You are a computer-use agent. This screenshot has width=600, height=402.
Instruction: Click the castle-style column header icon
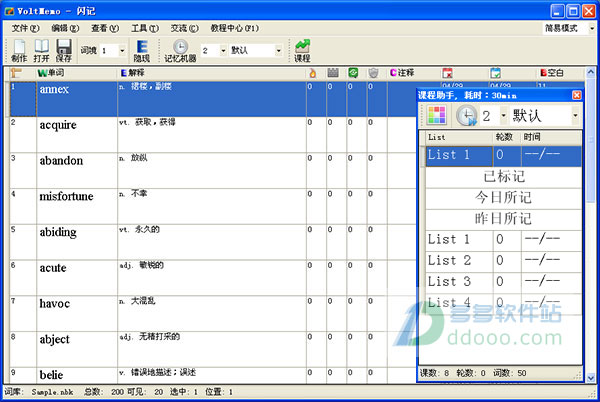point(333,72)
